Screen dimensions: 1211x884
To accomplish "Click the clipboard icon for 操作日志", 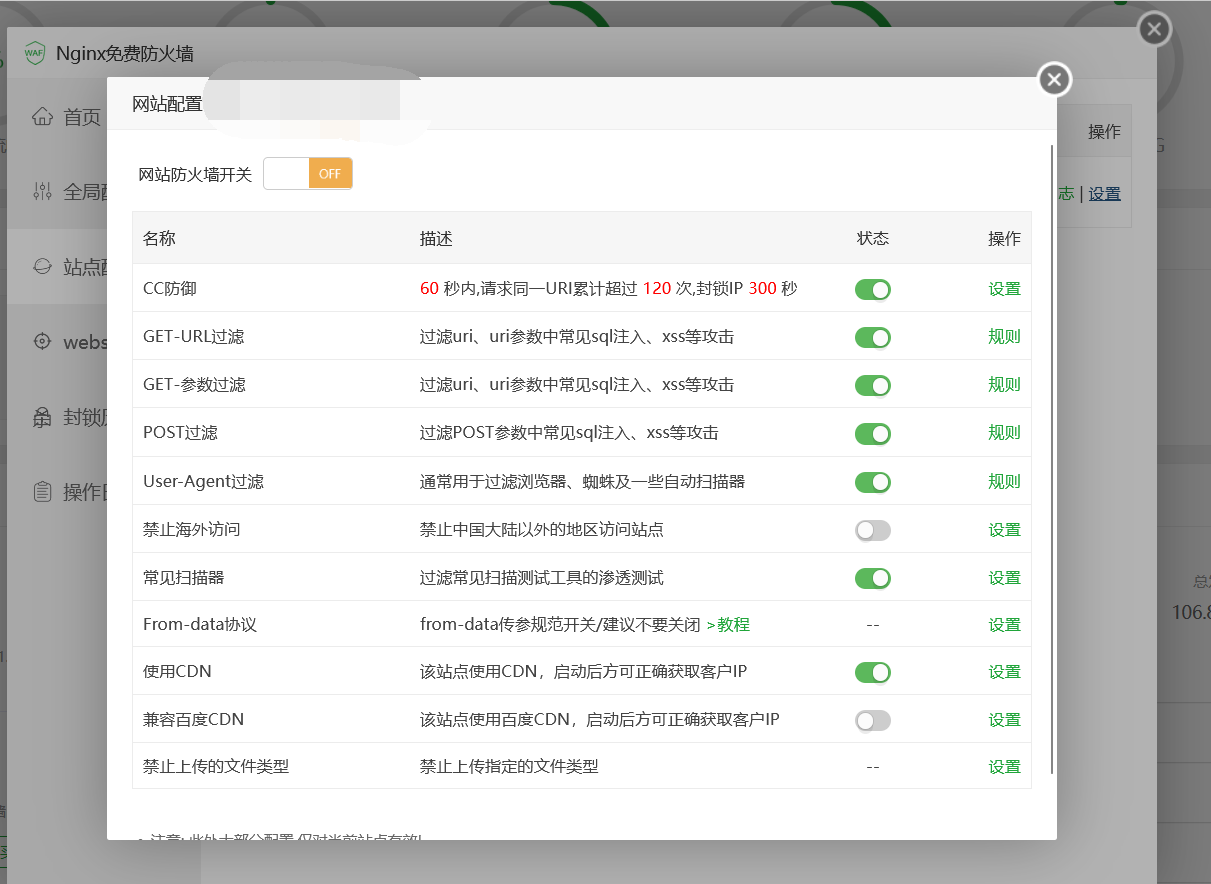I will click(42, 492).
